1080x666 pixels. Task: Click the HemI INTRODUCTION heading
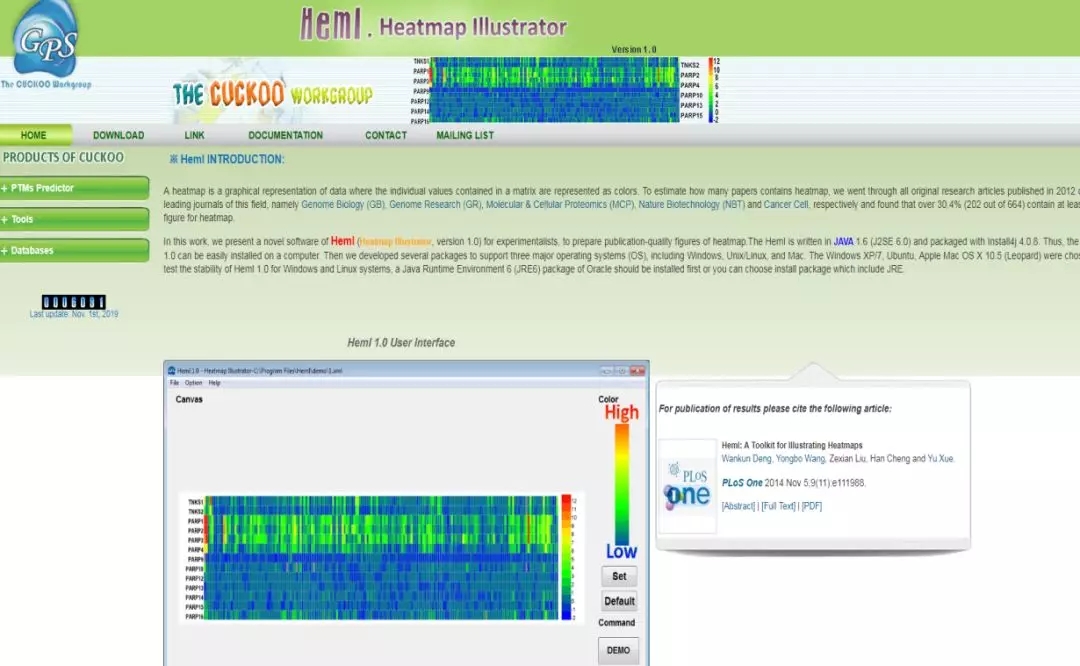coord(227,159)
